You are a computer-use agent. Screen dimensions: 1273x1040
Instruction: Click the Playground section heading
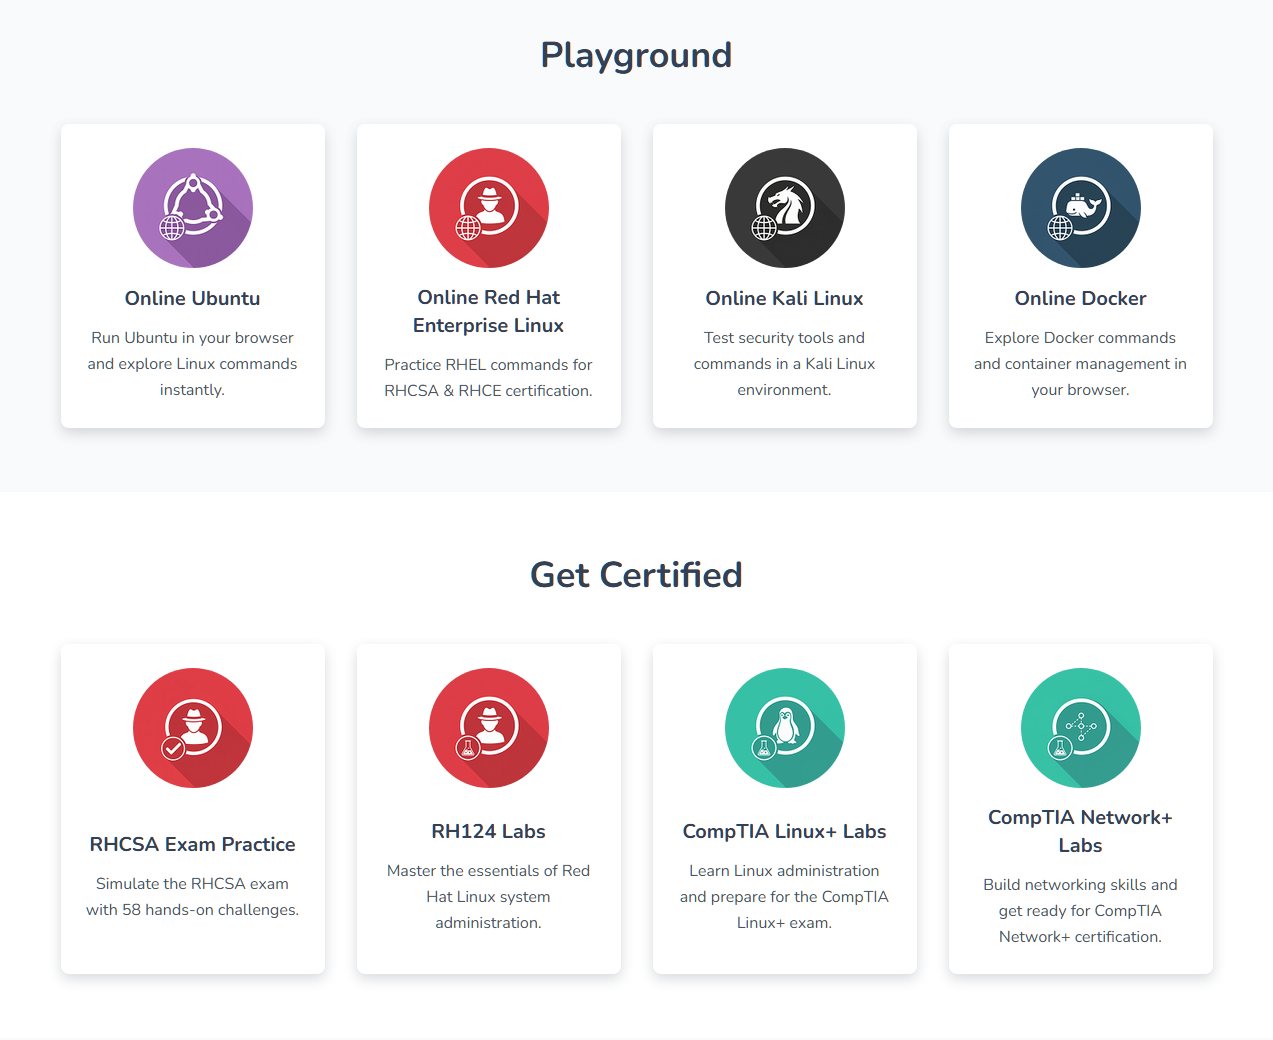click(x=636, y=56)
